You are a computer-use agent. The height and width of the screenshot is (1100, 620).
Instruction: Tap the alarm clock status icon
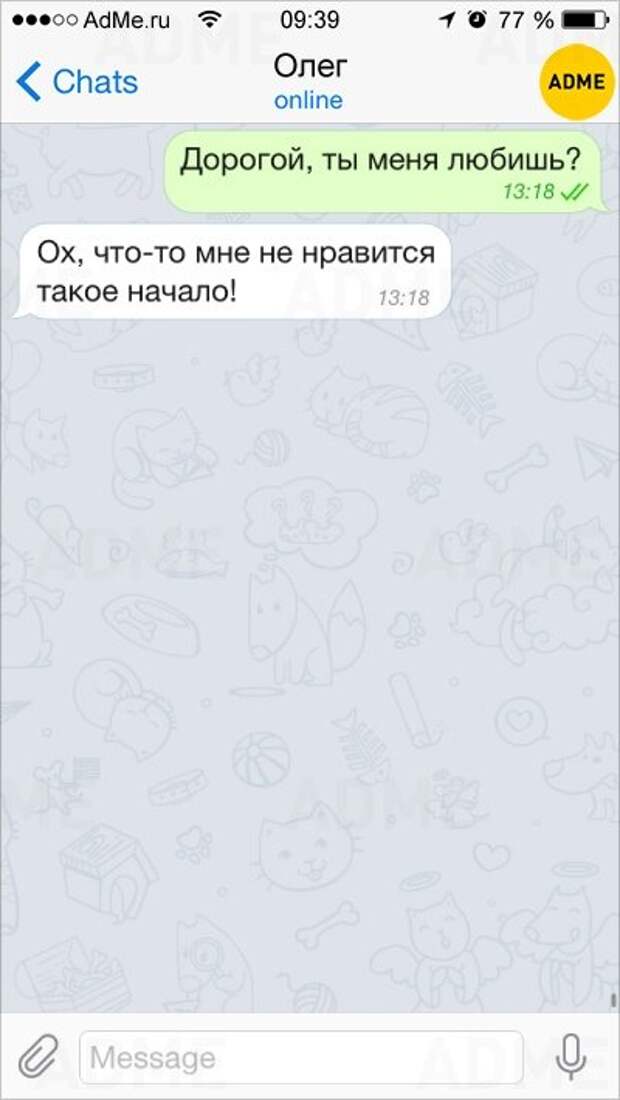click(x=478, y=20)
